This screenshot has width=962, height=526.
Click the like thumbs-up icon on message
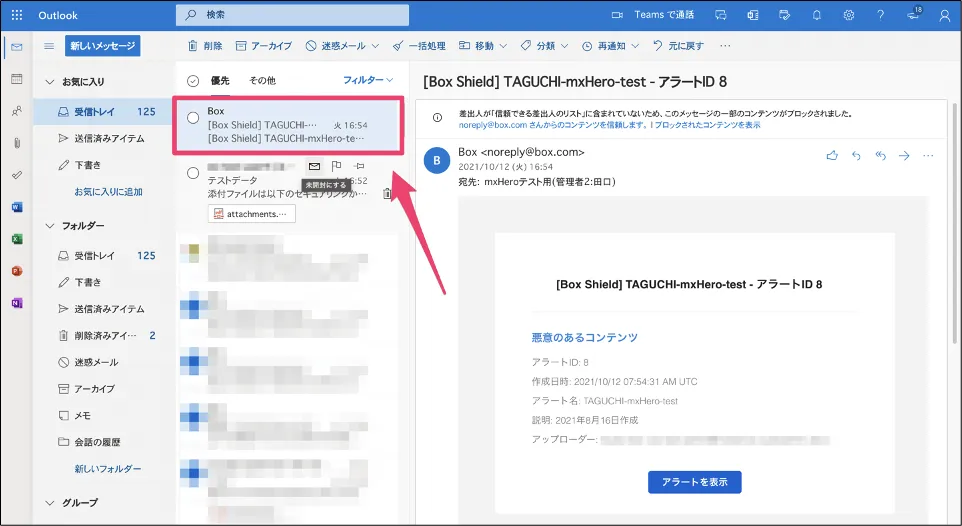(x=832, y=155)
